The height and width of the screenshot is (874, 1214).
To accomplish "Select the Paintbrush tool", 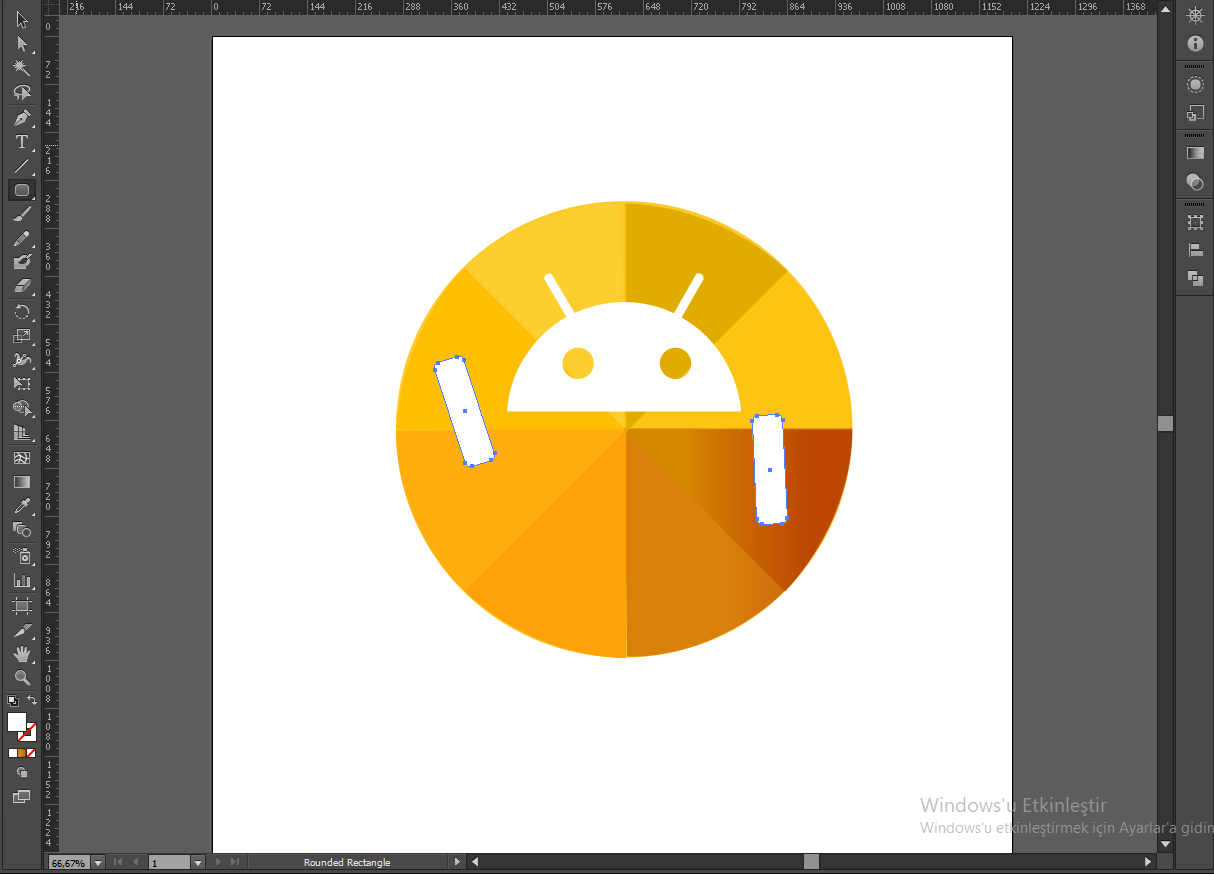I will point(21,214).
